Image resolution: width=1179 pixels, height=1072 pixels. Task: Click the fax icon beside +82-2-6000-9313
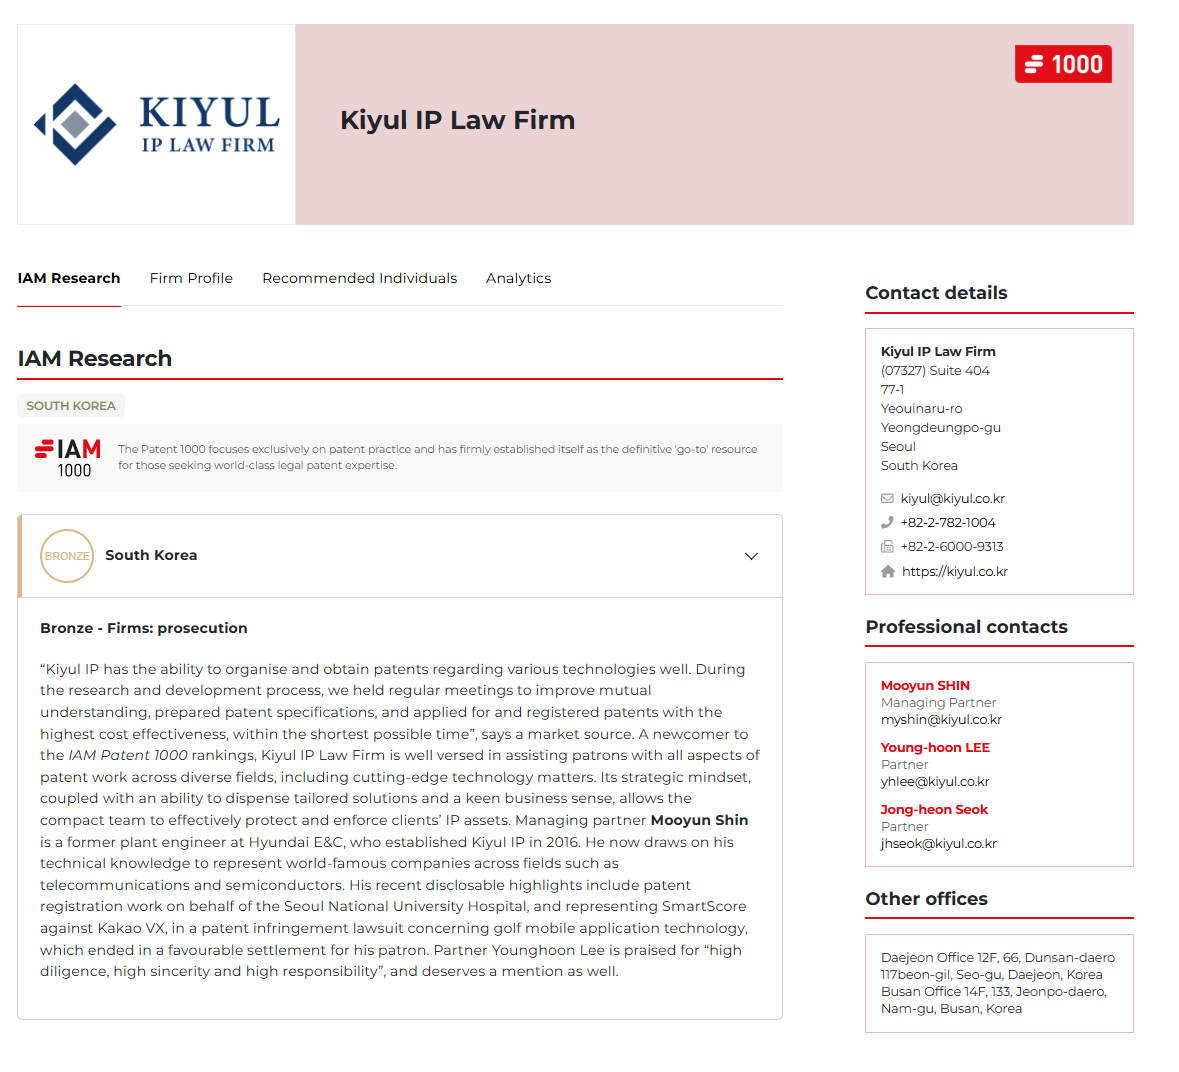tap(887, 547)
